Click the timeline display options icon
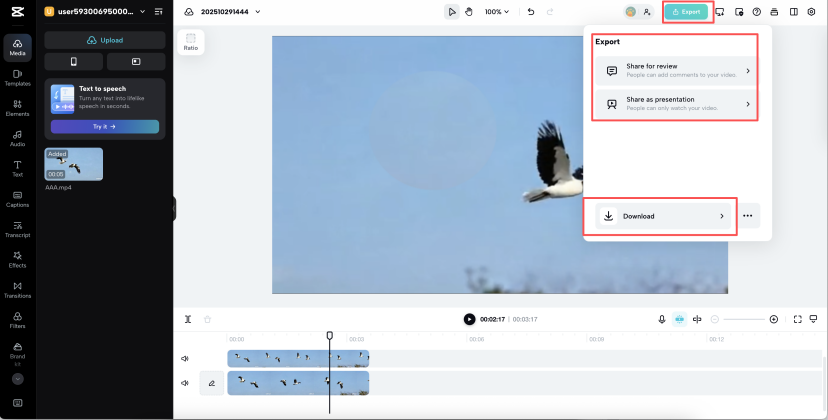Image resolution: width=828 pixels, height=420 pixels. 813,319
